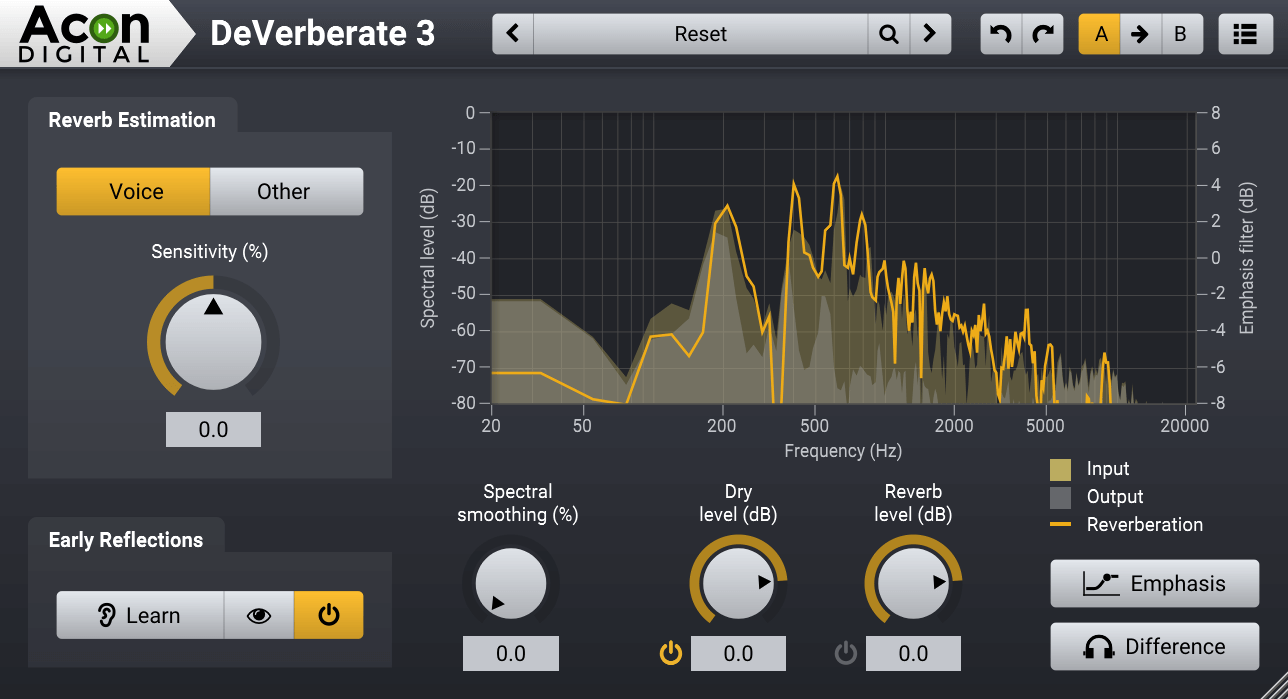The image size is (1288, 699).
Task: Toggle the Dry level power switch
Action: tap(670, 653)
